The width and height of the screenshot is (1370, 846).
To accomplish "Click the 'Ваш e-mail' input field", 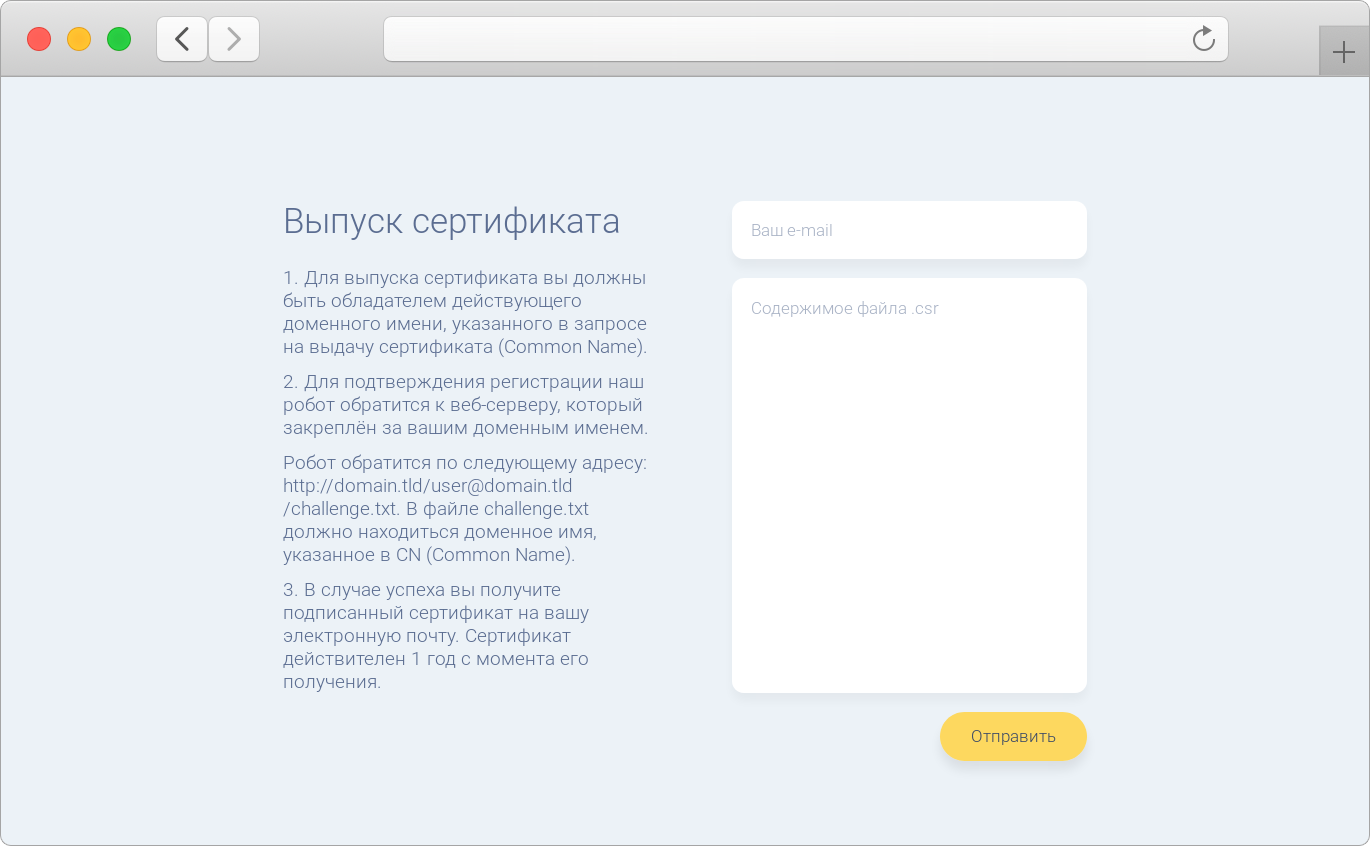I will click(x=909, y=230).
